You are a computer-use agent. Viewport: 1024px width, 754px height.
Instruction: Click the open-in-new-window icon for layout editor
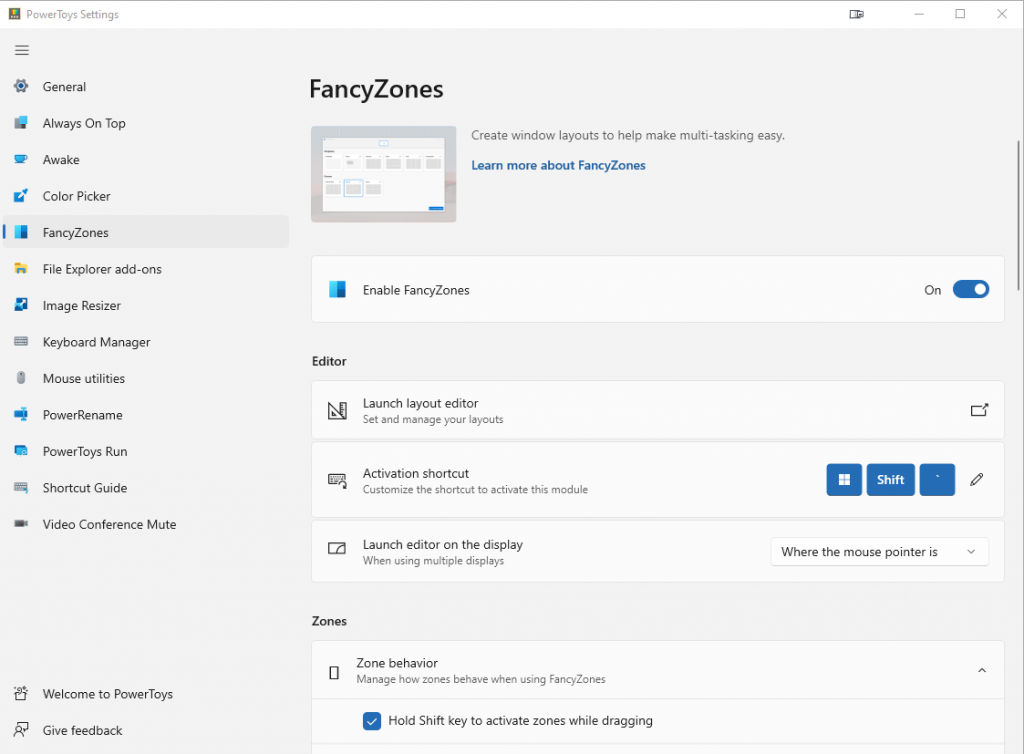979,410
